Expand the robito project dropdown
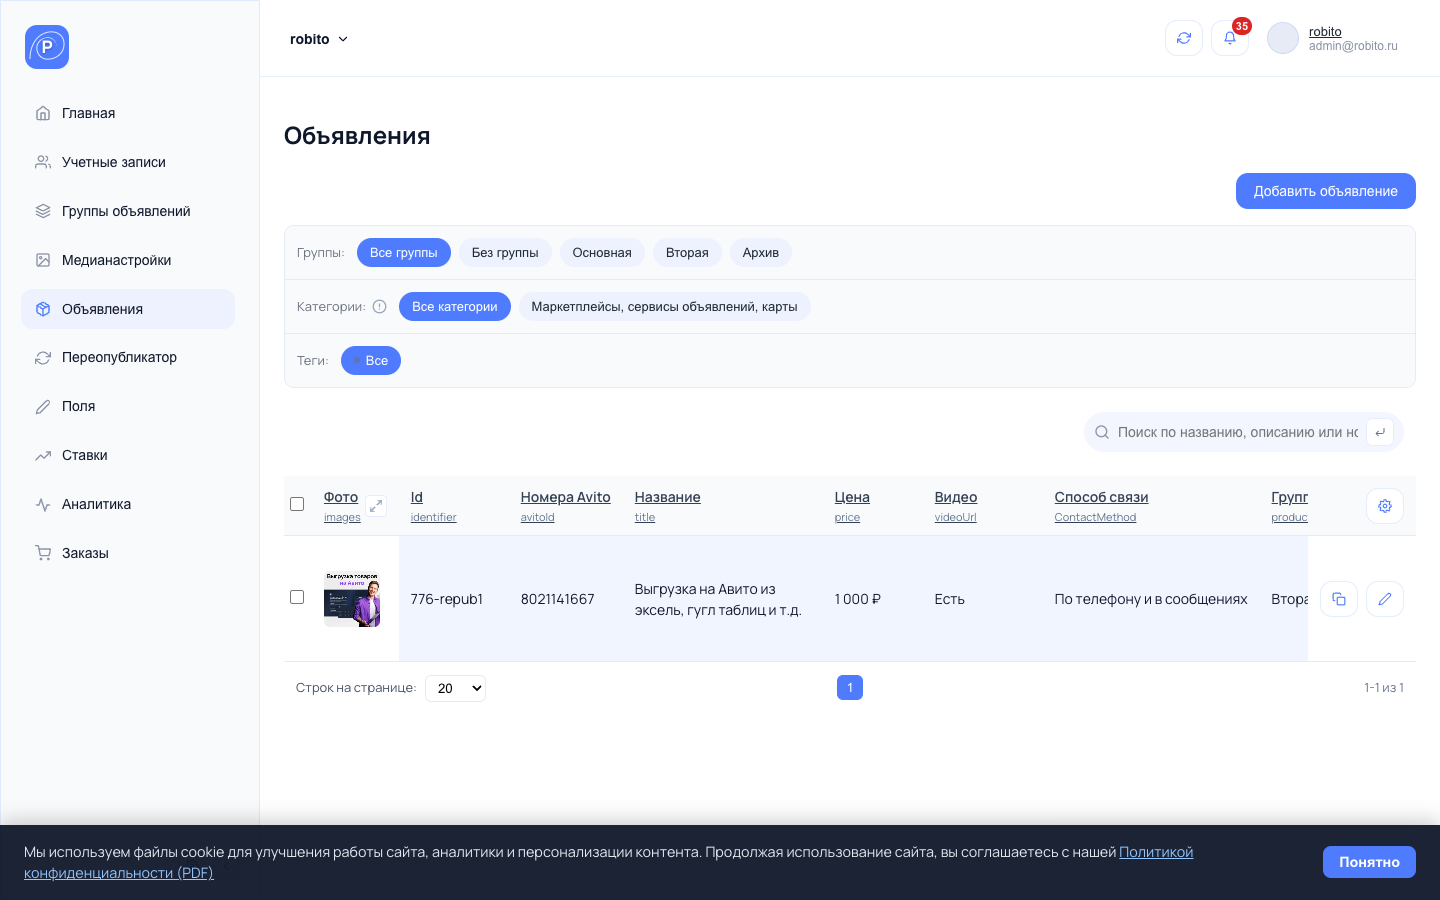This screenshot has width=1440, height=900. [319, 39]
